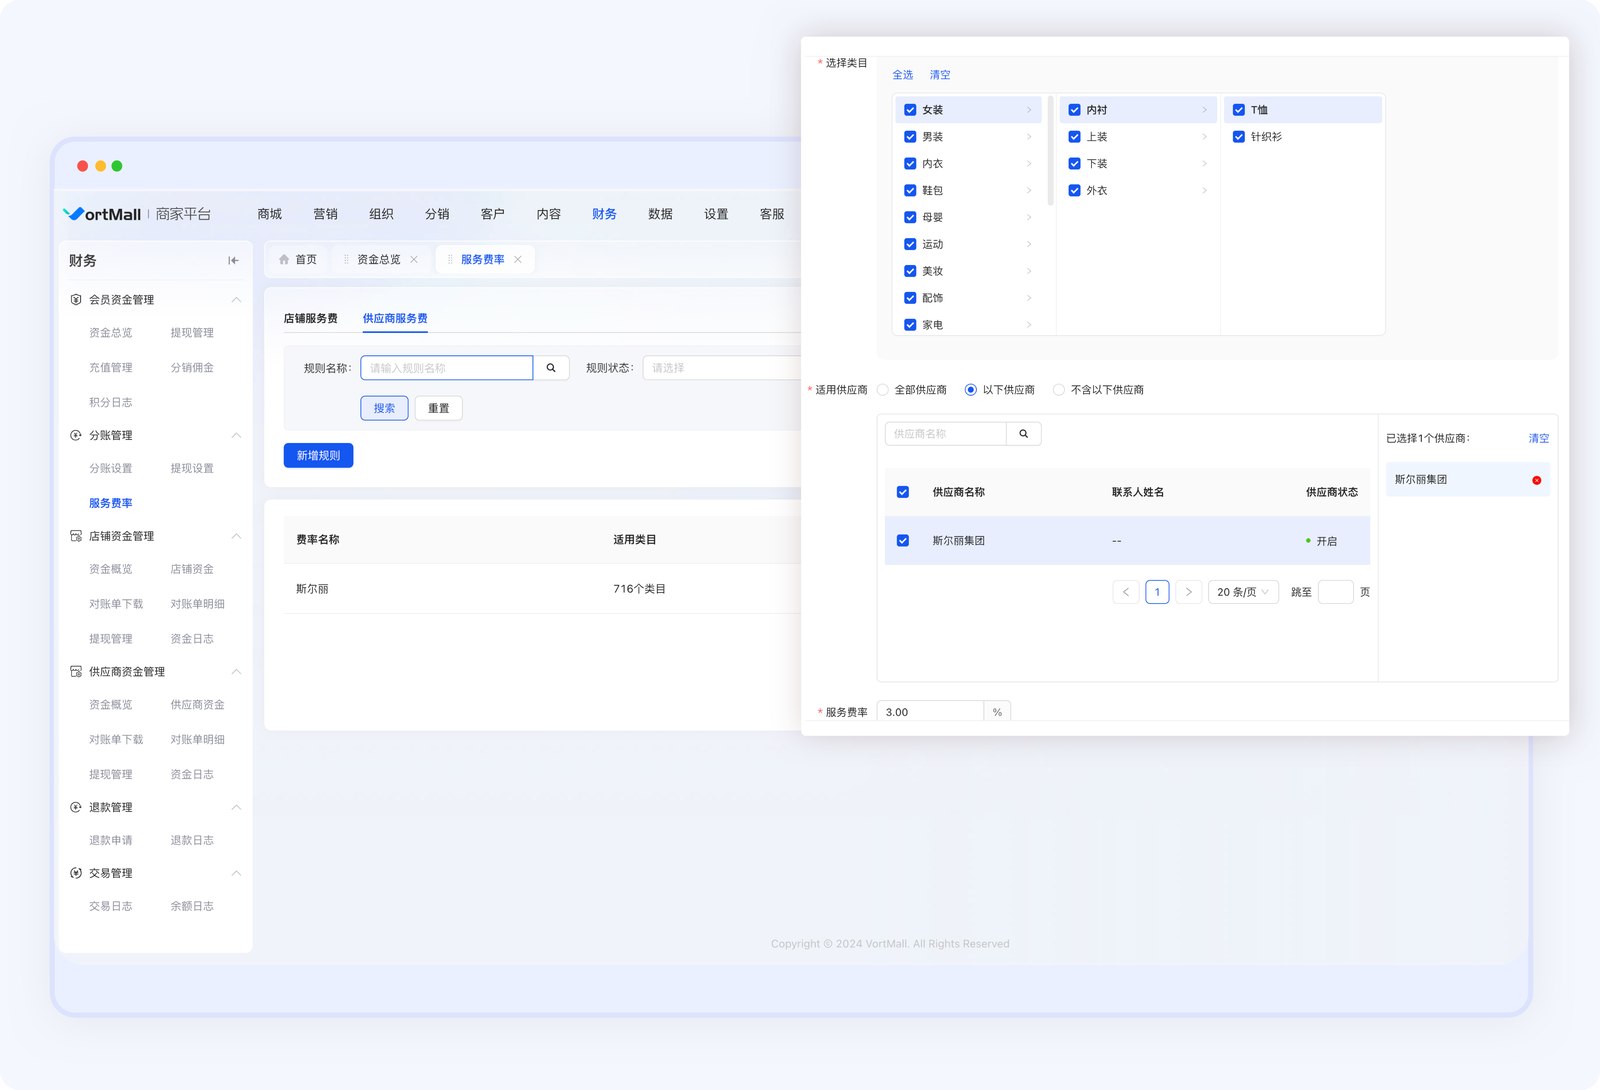The image size is (1600, 1090).
Task: Open the 20 条/页 page size dropdown
Action: point(1243,592)
